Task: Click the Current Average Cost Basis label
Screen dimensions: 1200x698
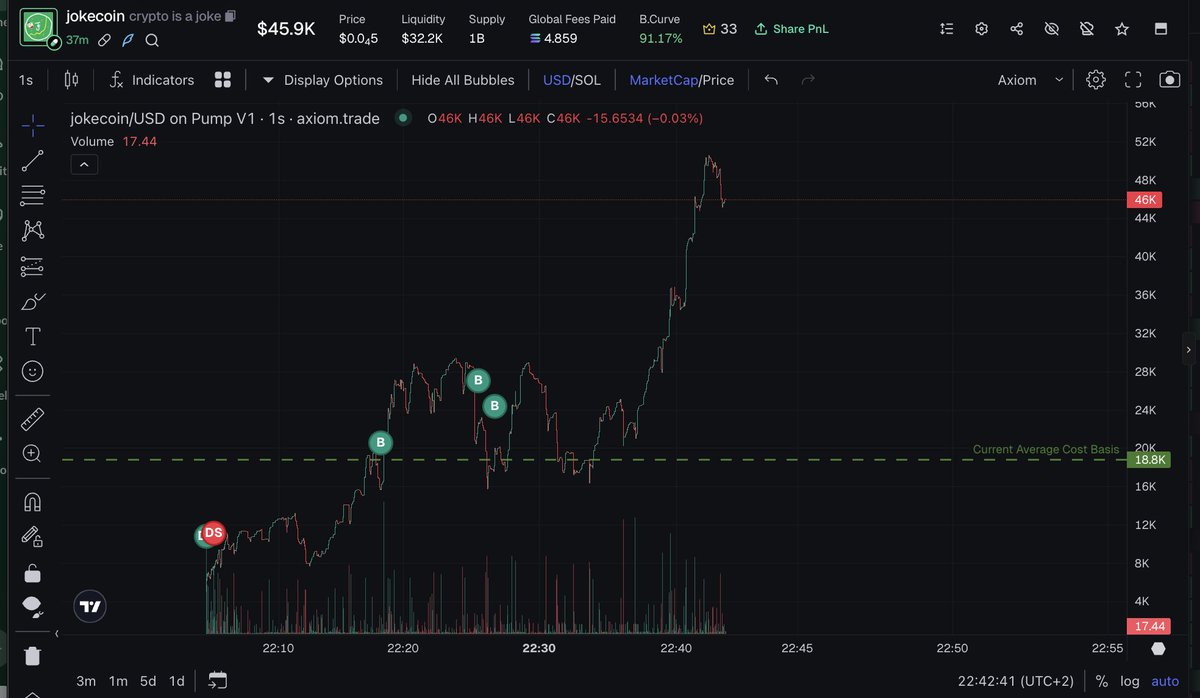Action: coord(1046,450)
